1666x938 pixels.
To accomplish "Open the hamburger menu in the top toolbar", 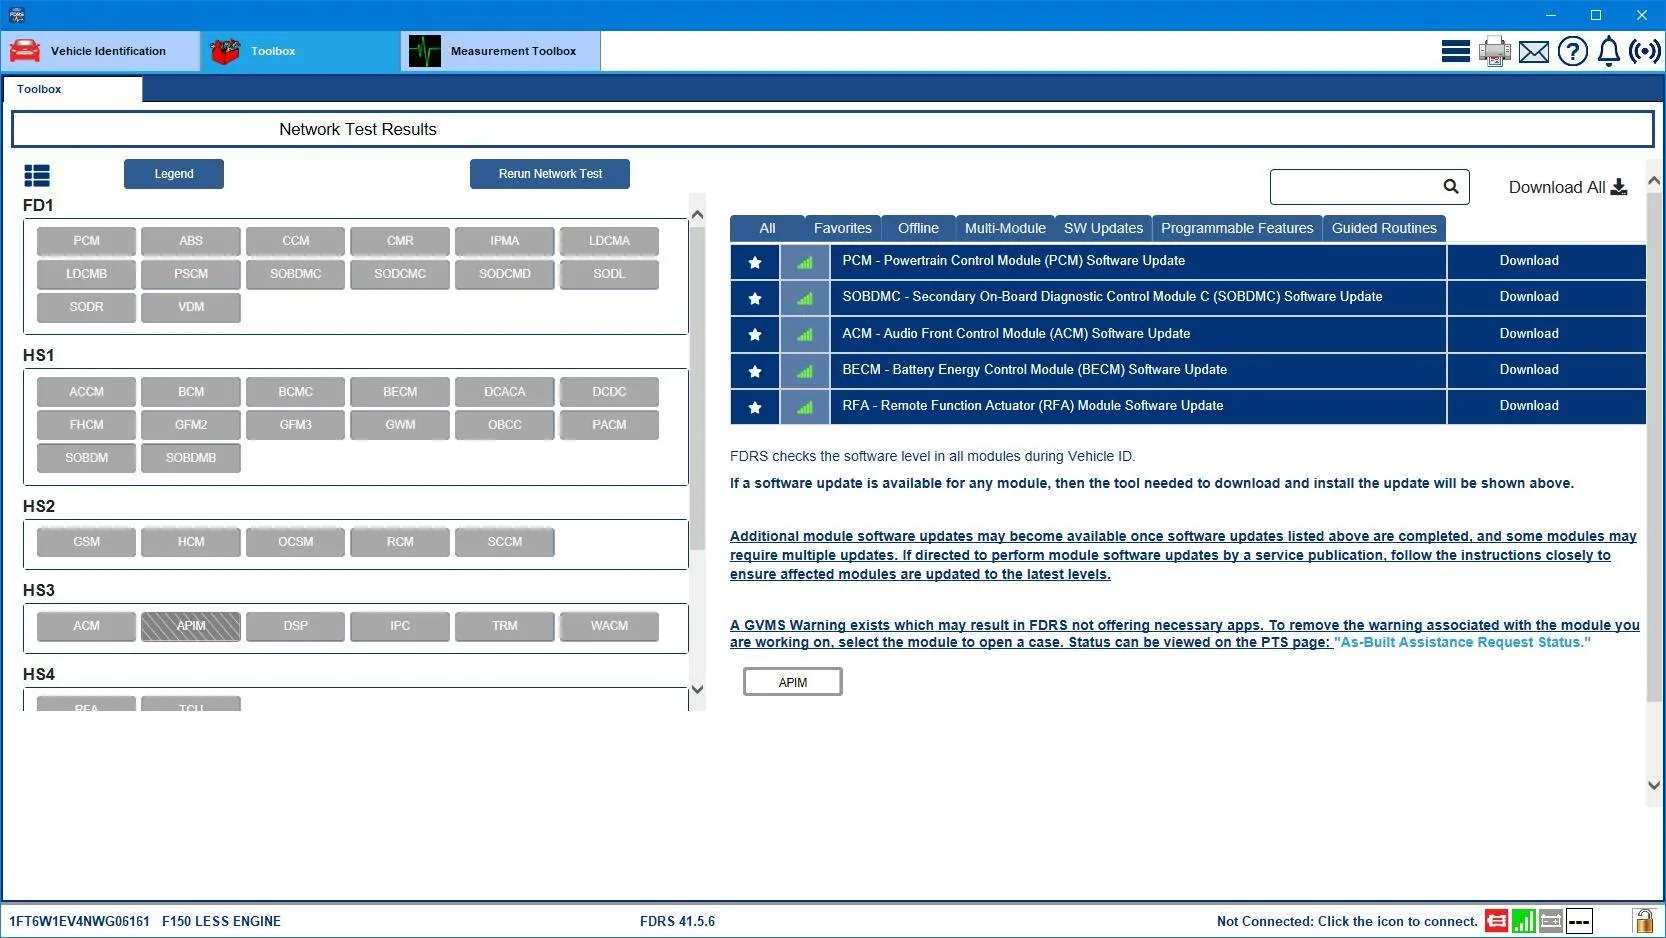I will [1455, 51].
